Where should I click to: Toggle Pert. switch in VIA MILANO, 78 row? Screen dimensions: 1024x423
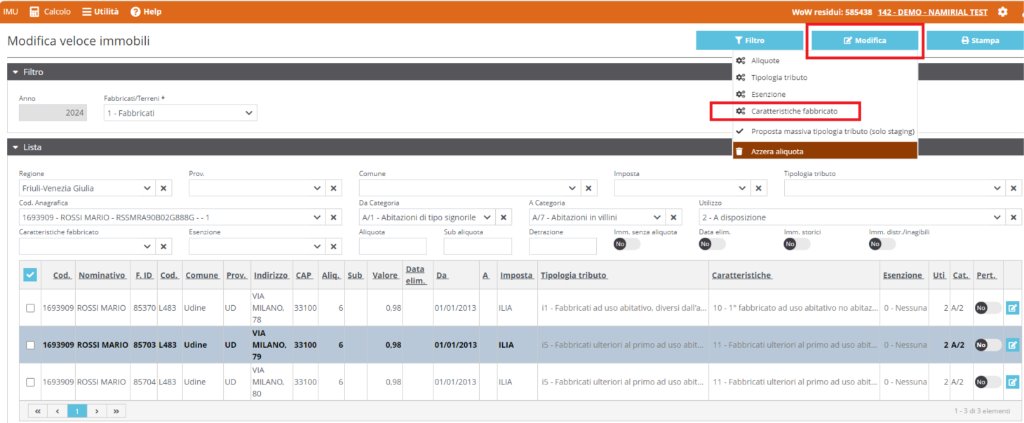[987, 308]
